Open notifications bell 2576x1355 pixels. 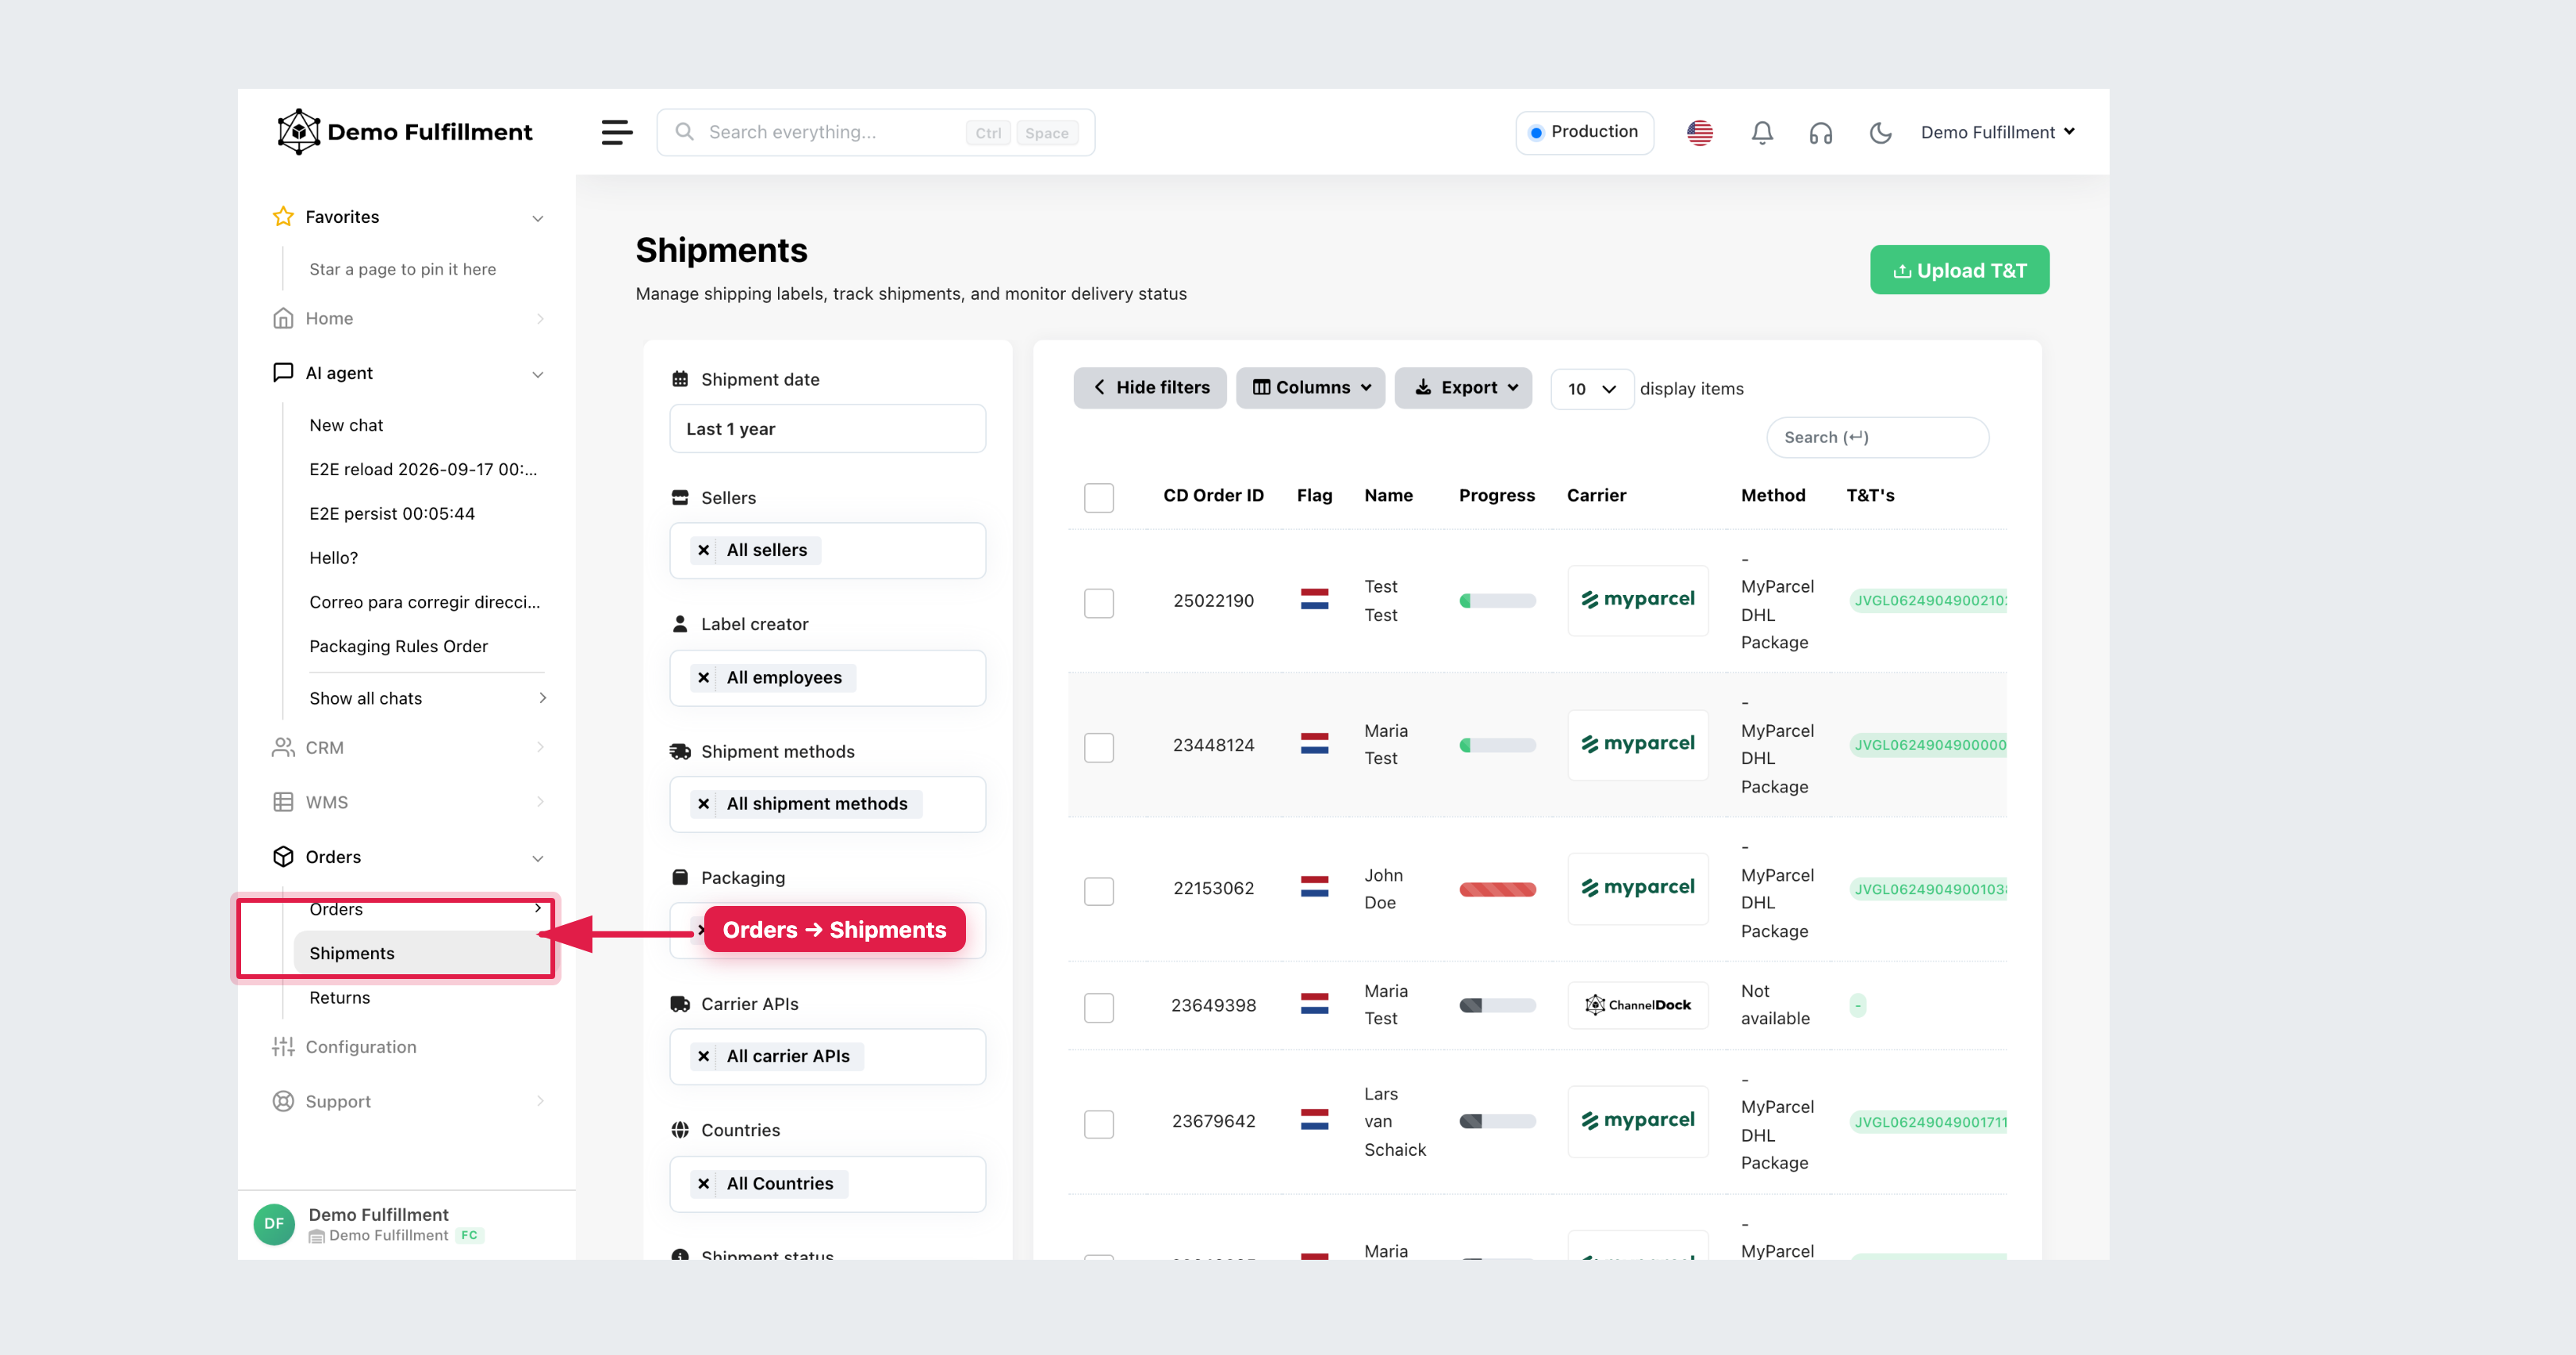(x=1762, y=132)
